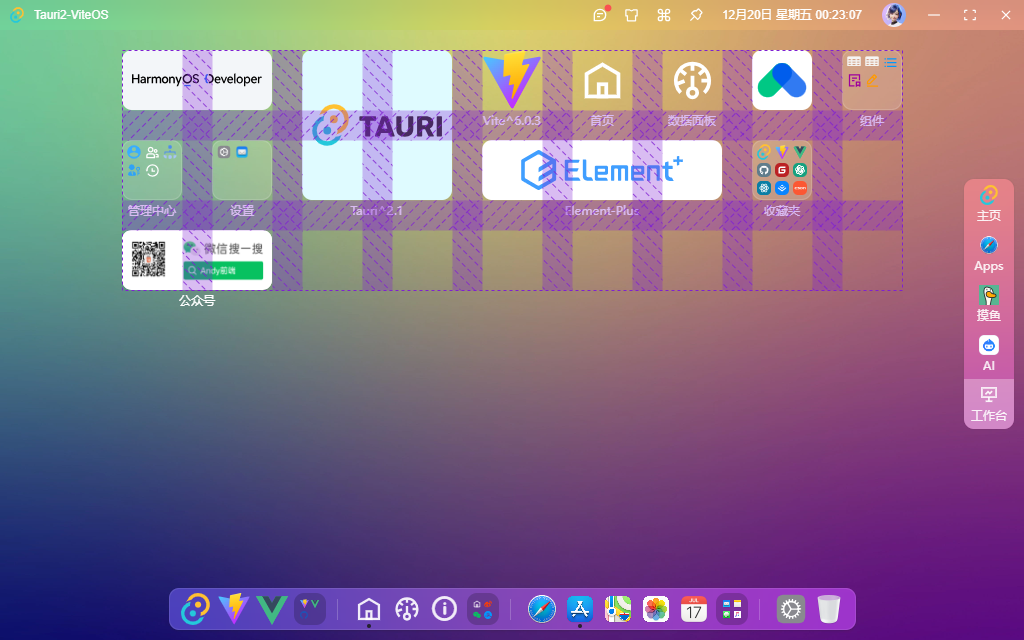Open the large Tauri 2.1 card
1024x640 pixels.
point(377,125)
